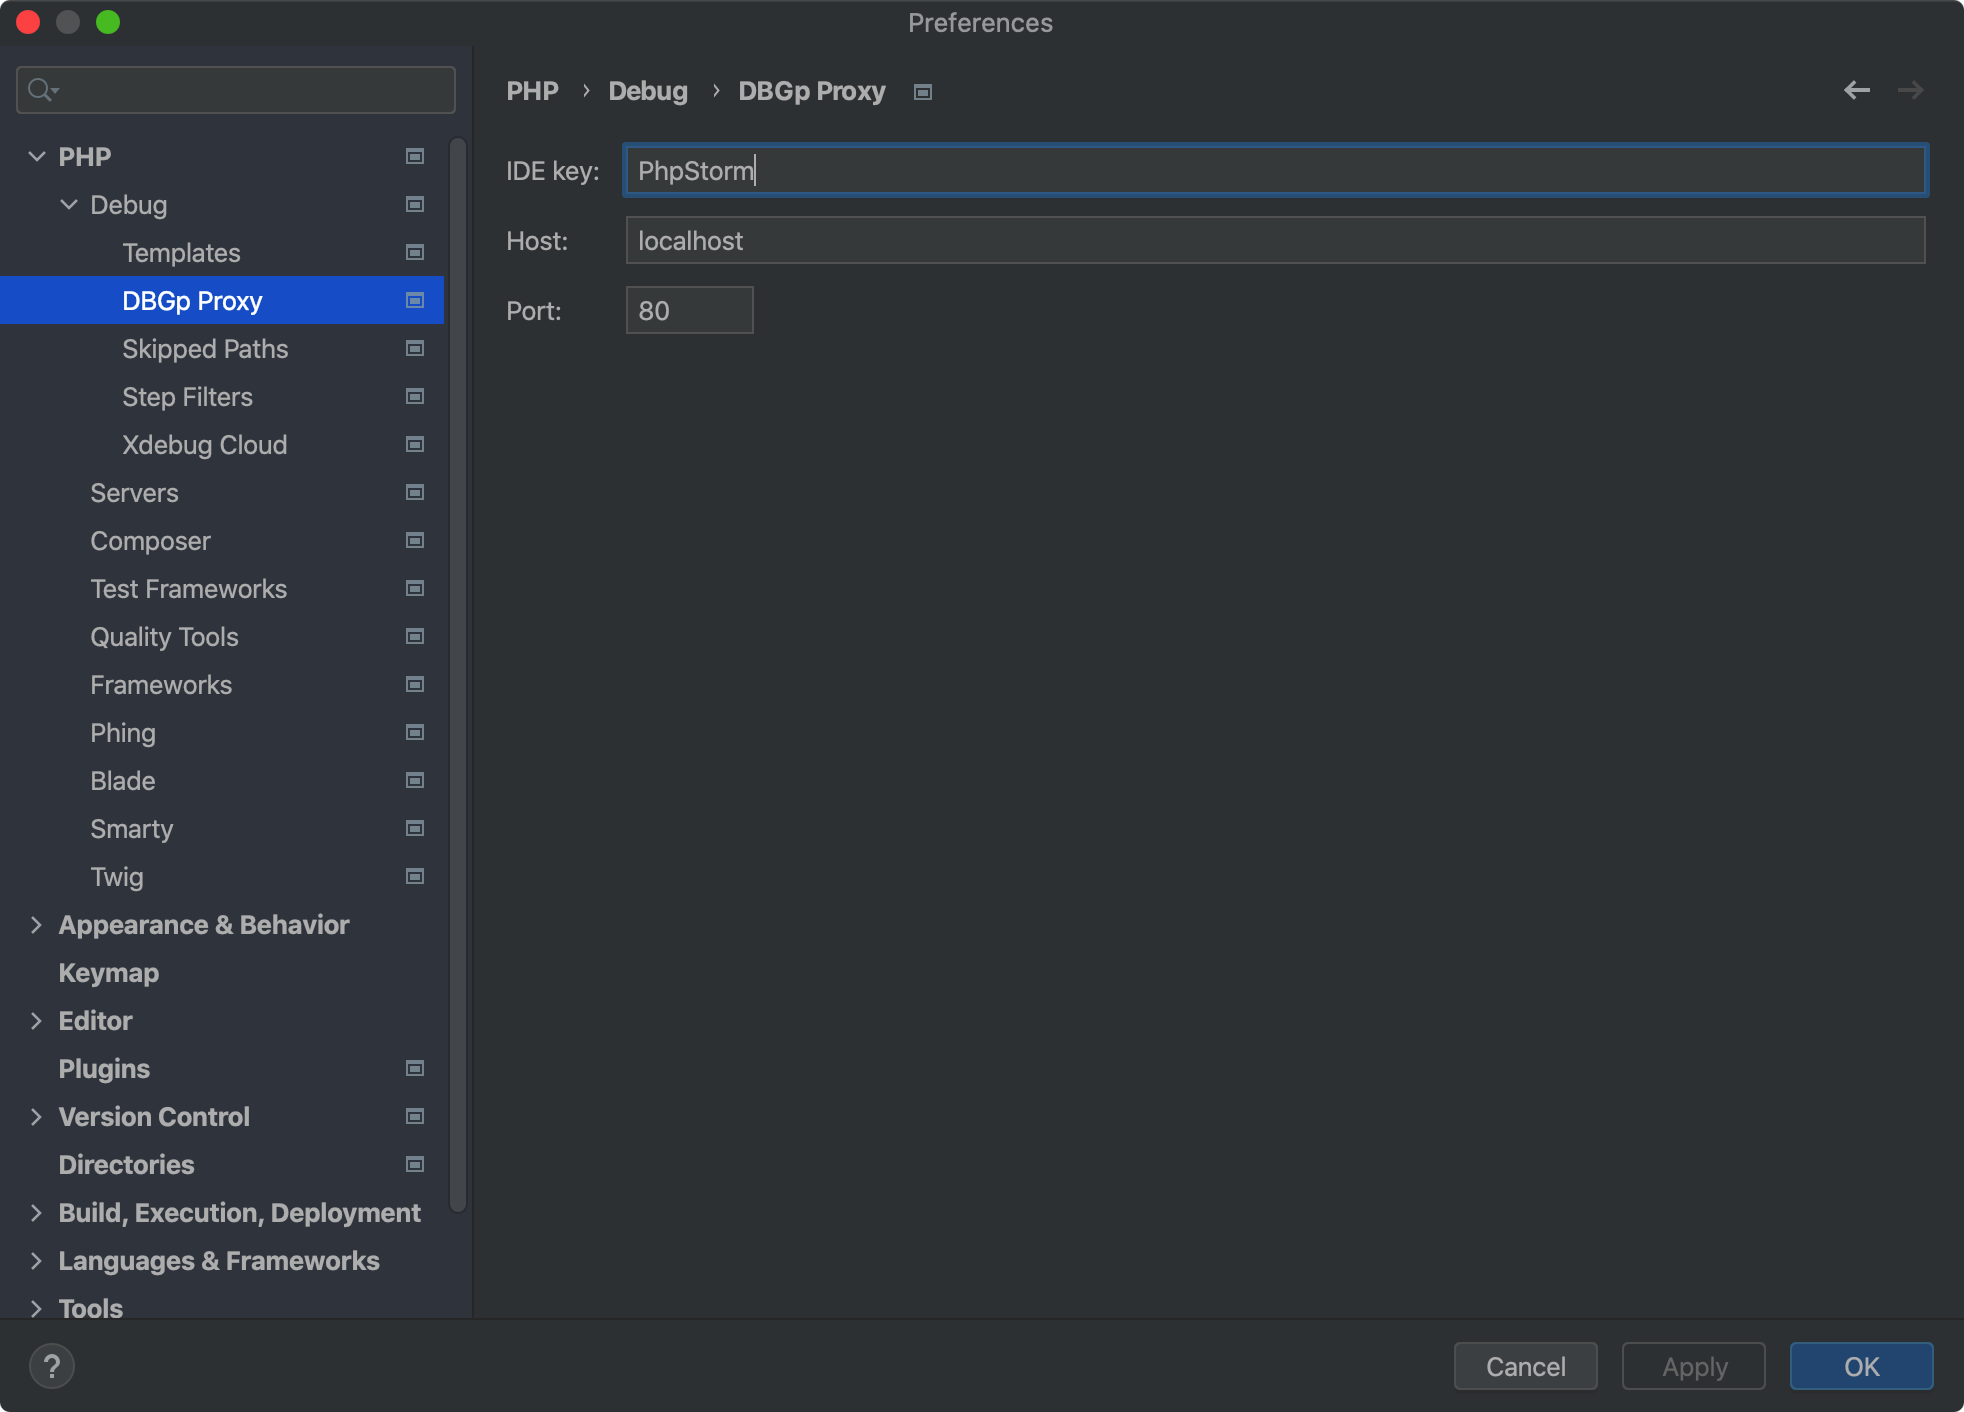Collapse the Debug subsection
The image size is (1964, 1412).
pyautogui.click(x=69, y=204)
